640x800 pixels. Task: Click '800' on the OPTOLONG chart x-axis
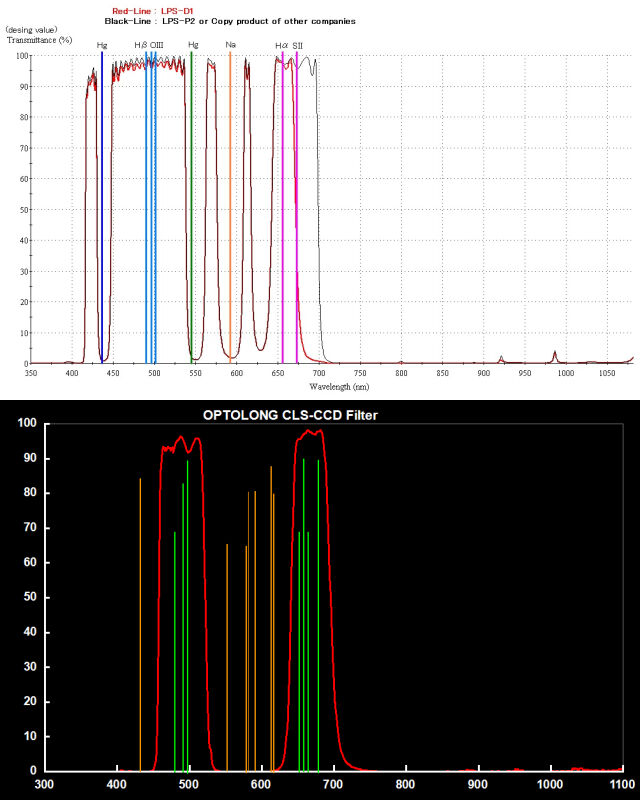406,784
